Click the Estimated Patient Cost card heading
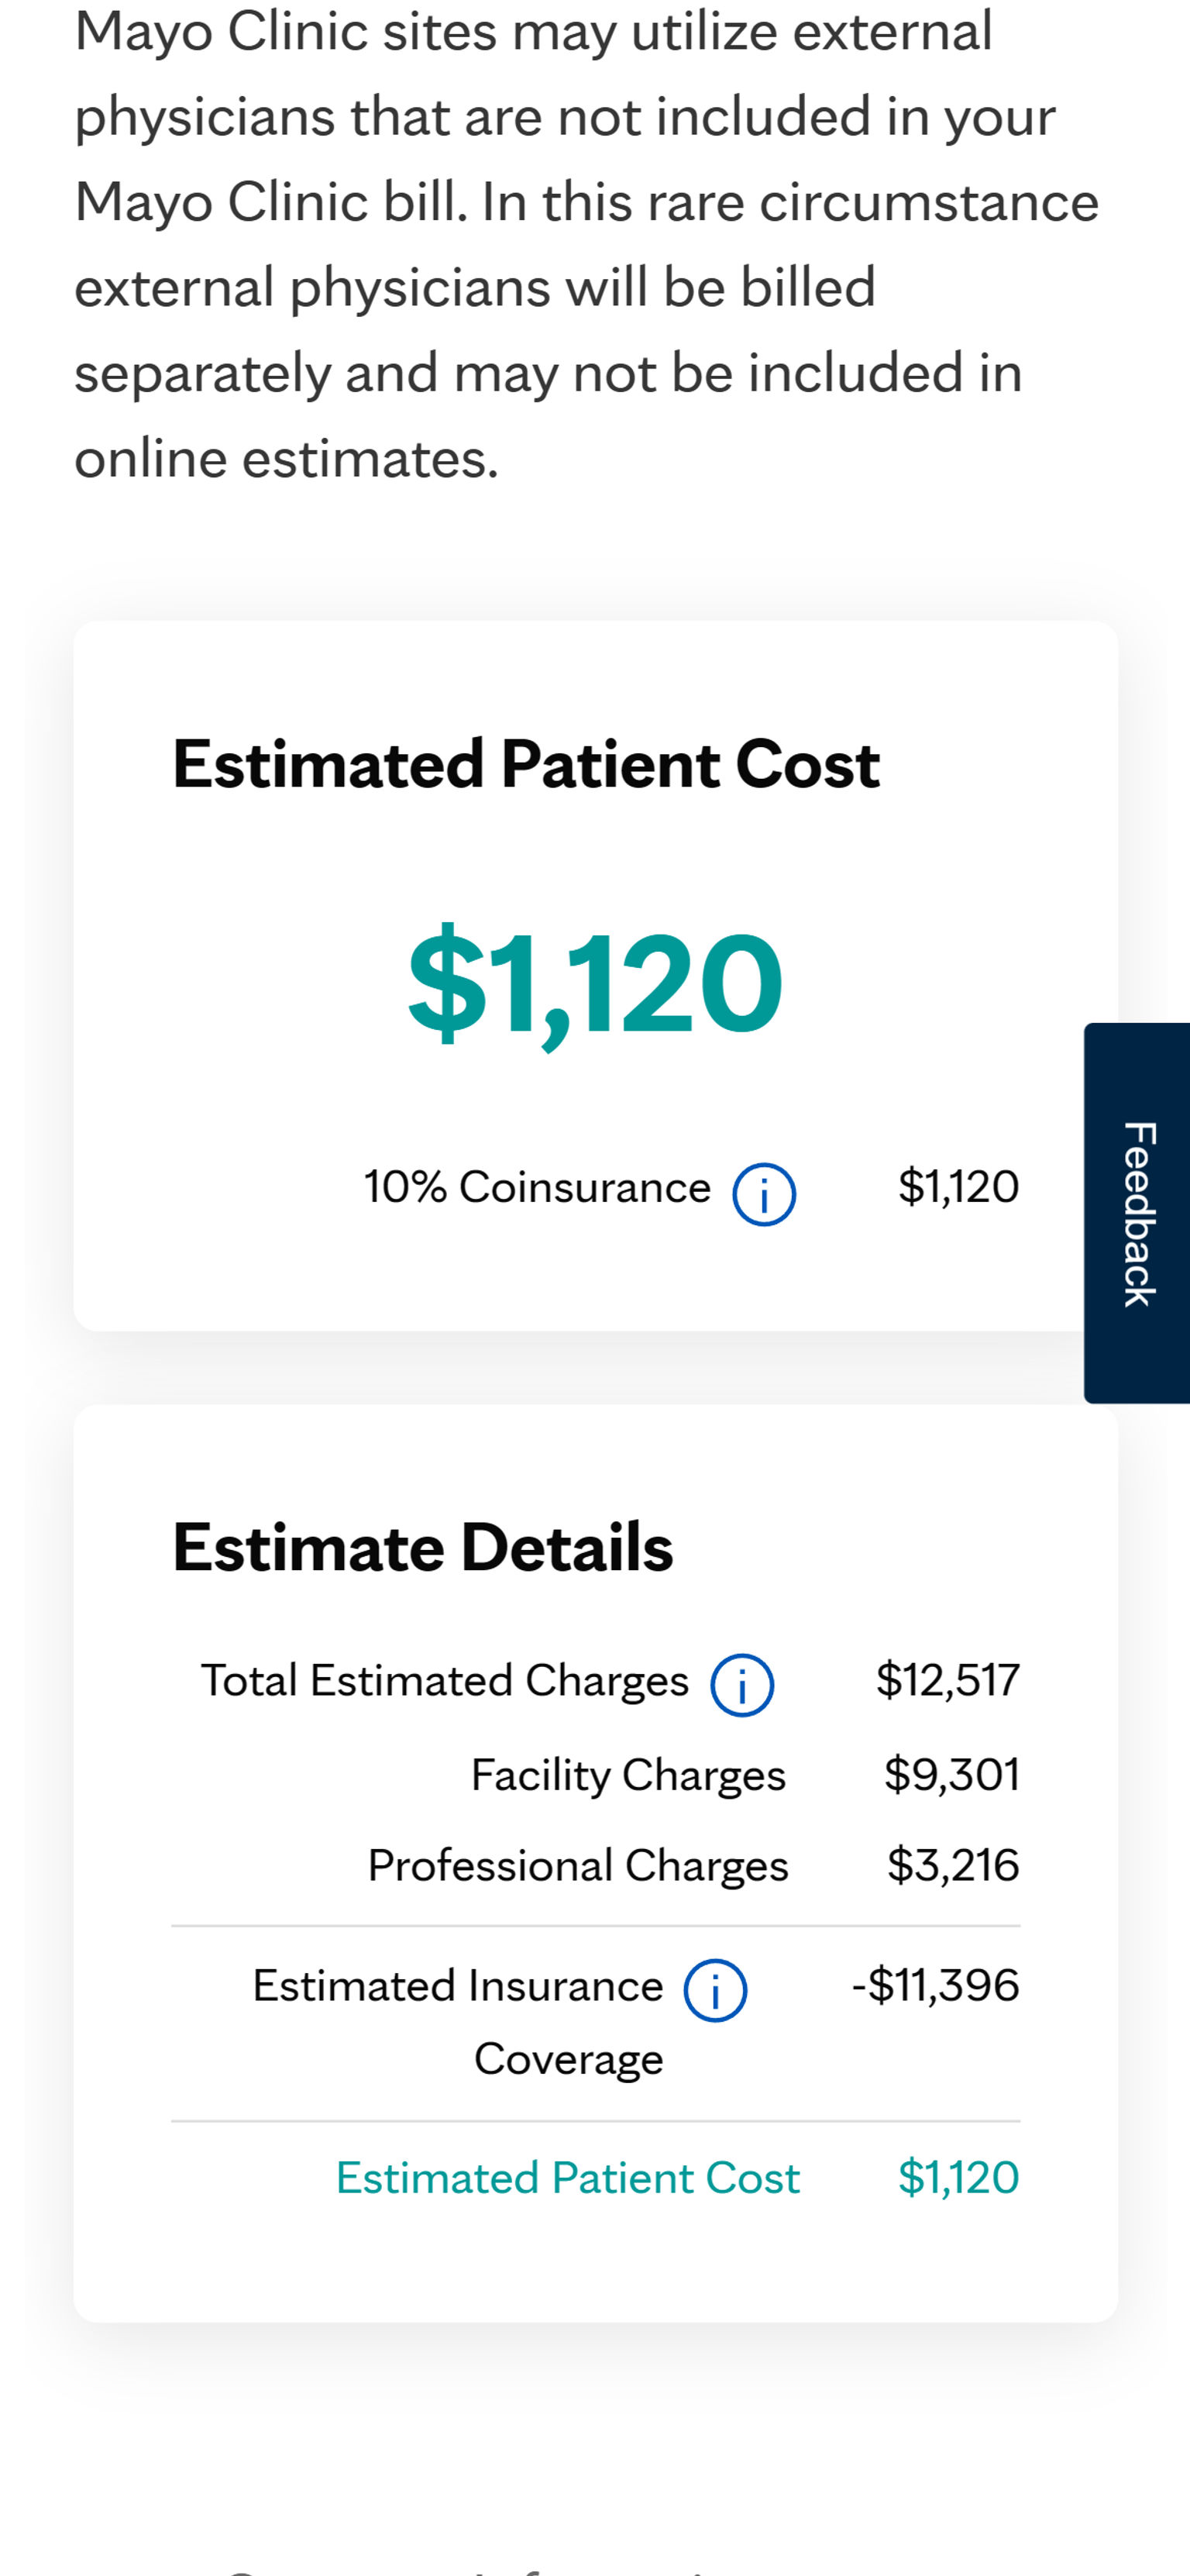1190x2576 pixels. [x=525, y=765]
